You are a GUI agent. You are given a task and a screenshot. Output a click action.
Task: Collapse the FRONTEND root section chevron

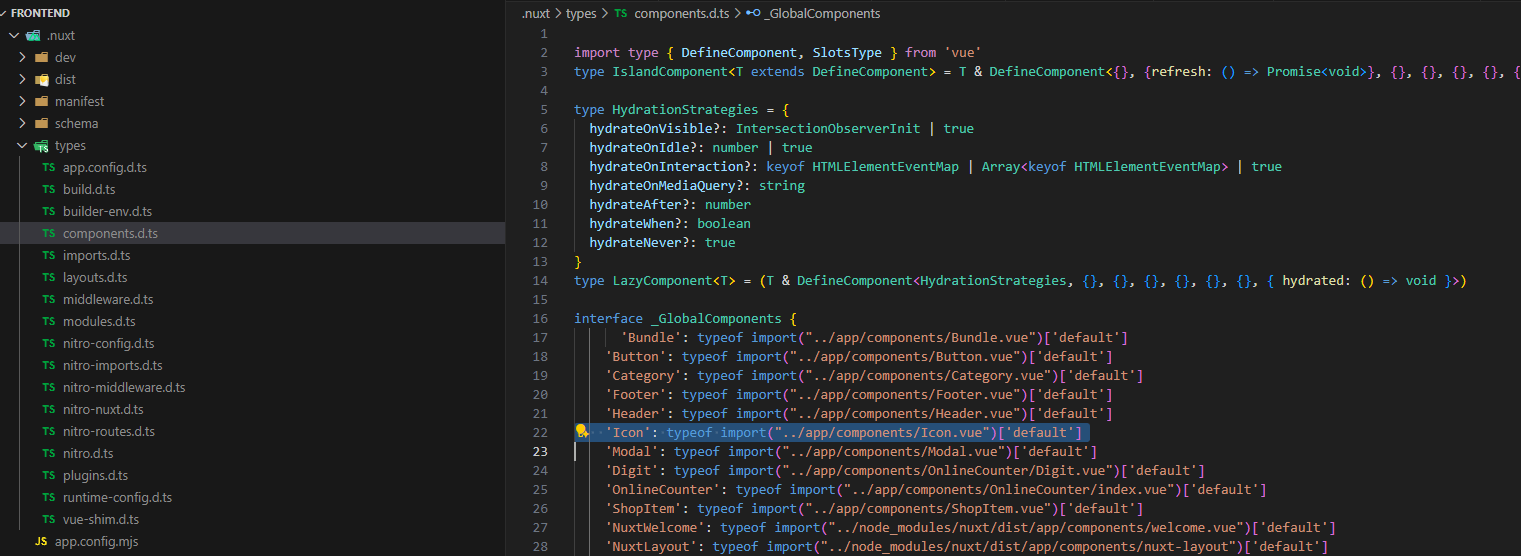[x=5, y=13]
